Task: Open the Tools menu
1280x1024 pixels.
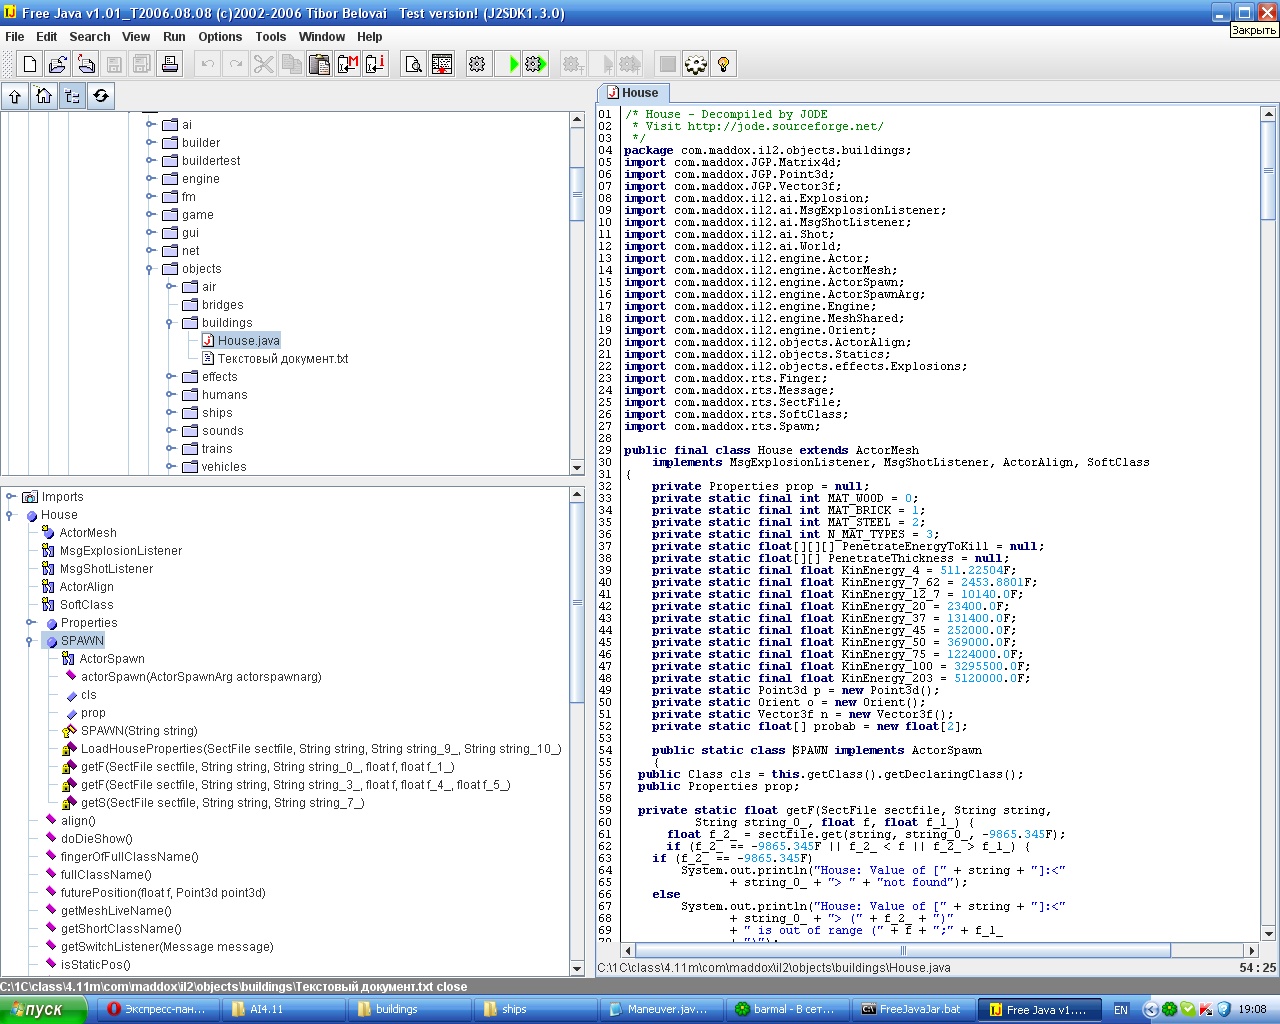Action: click(x=270, y=37)
